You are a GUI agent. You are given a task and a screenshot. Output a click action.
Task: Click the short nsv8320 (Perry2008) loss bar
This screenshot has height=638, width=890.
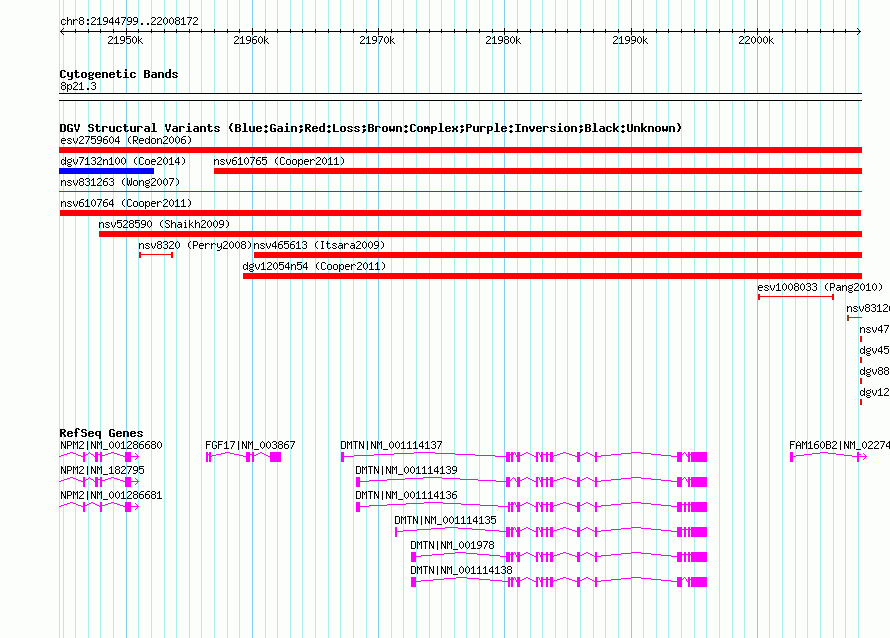pyautogui.click(x=156, y=255)
